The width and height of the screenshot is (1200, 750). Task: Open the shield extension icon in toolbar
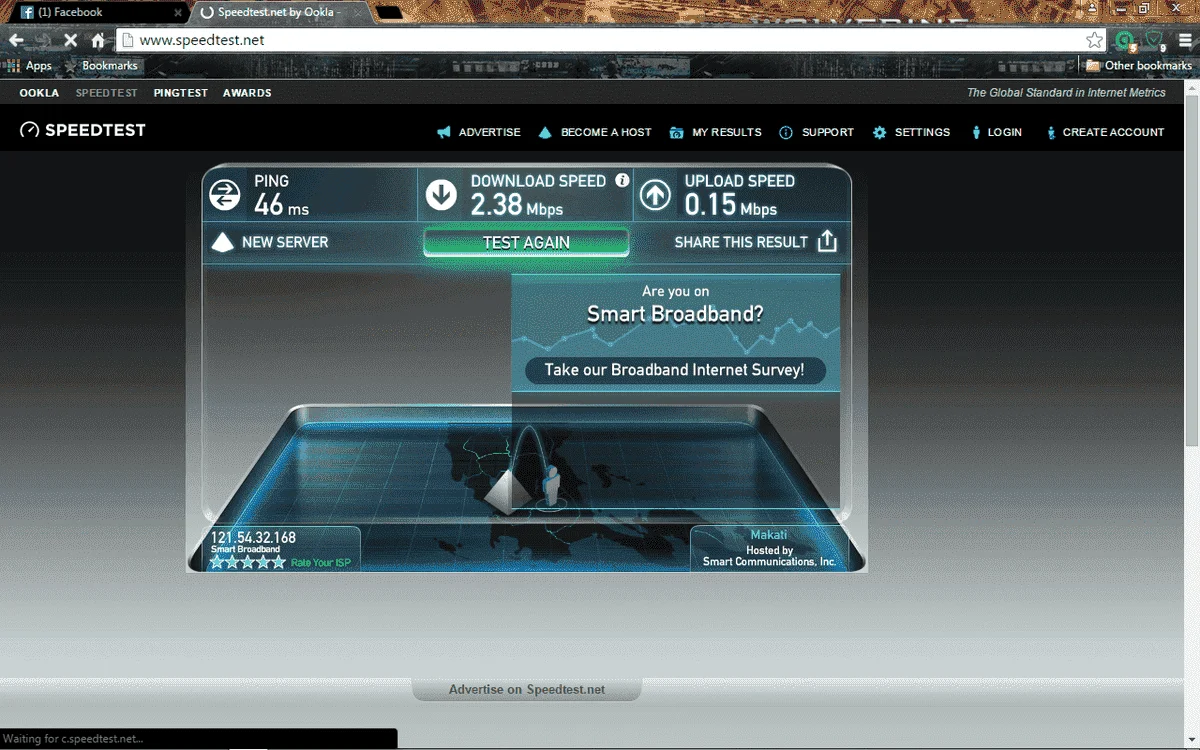coord(1156,41)
